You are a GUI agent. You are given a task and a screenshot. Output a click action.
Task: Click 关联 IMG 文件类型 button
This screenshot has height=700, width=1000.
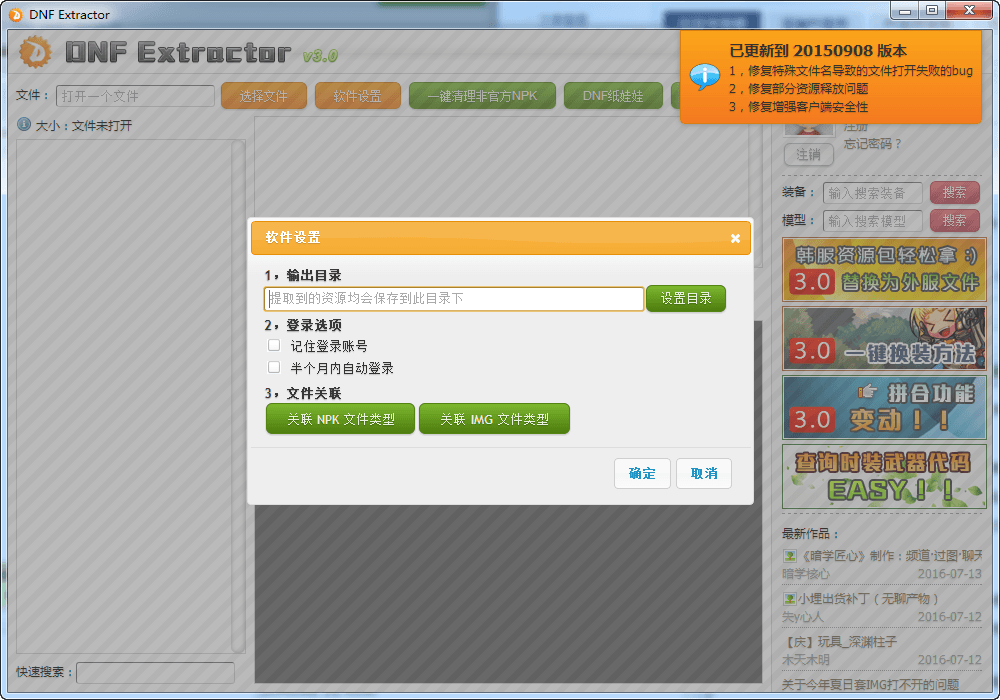[494, 419]
